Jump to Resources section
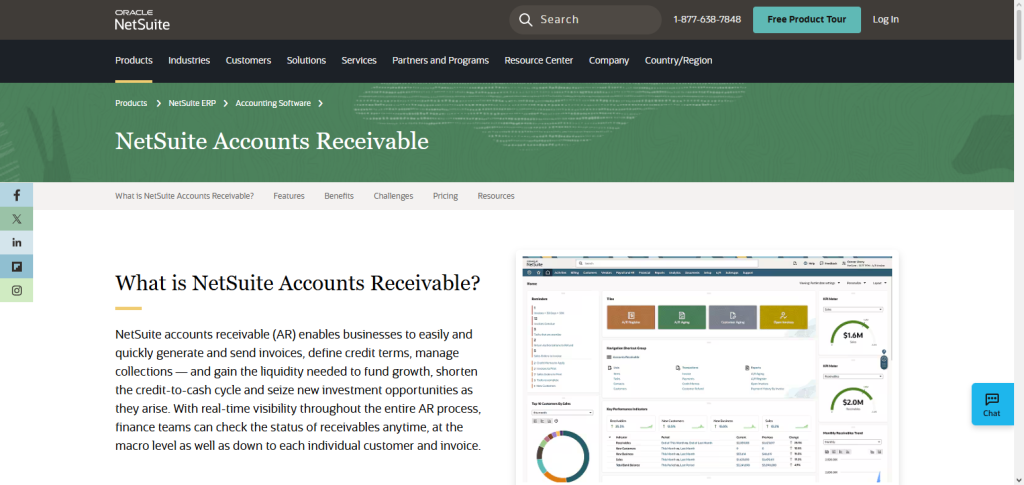Image resolution: width=1024 pixels, height=485 pixels. [496, 196]
